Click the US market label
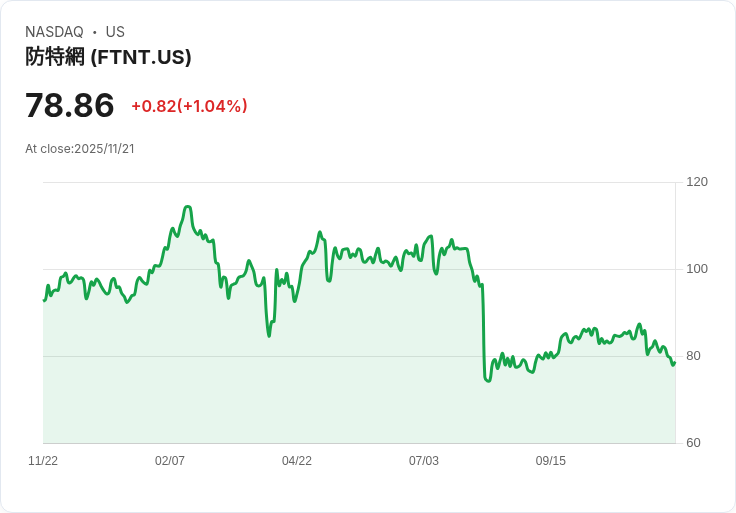Screen dimensions: 736x513 click(x=115, y=32)
